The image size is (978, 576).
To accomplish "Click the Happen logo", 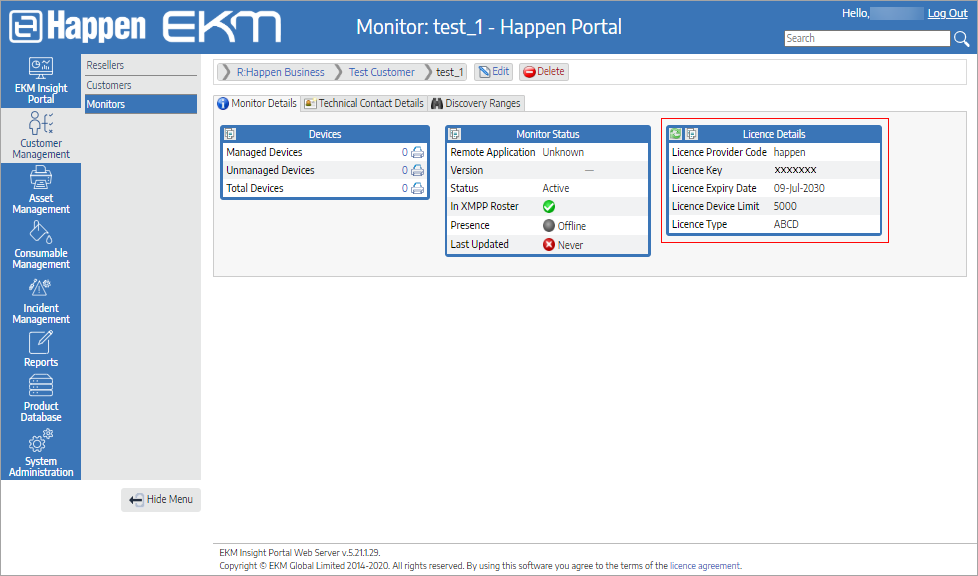I will 78,27.
